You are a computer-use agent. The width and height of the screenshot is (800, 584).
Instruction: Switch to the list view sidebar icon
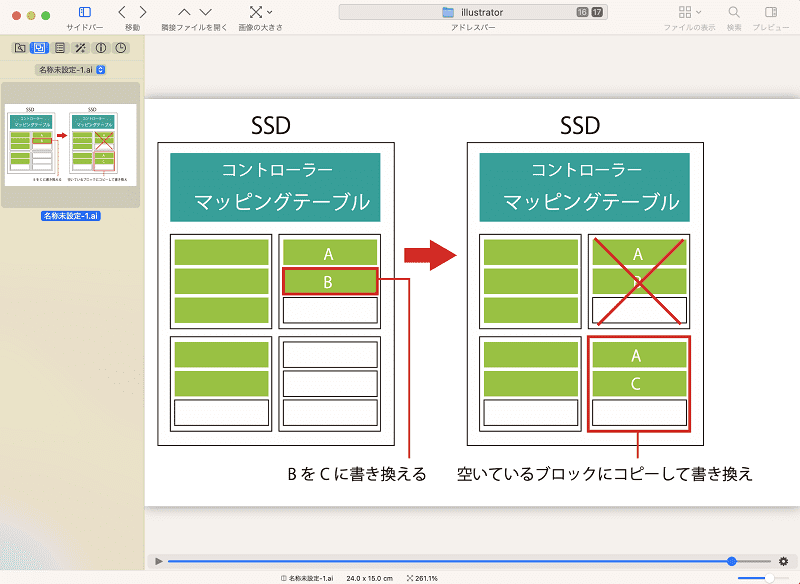[60, 48]
